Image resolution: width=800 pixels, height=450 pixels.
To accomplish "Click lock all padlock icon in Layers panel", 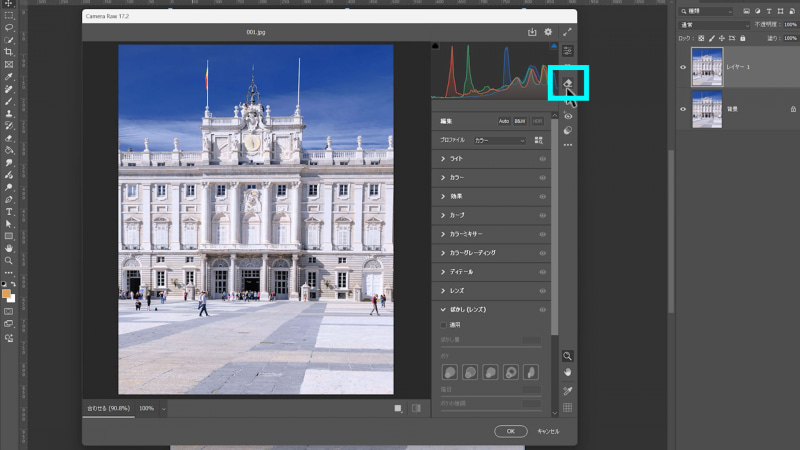I will click(x=742, y=38).
